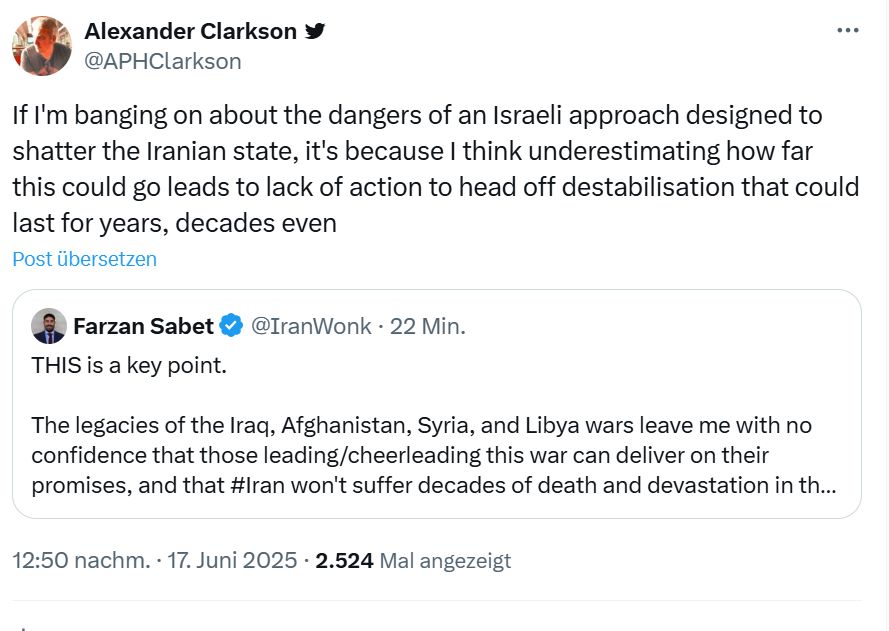Open the three-dot more options menu
The image size is (889, 631).
pos(848,30)
